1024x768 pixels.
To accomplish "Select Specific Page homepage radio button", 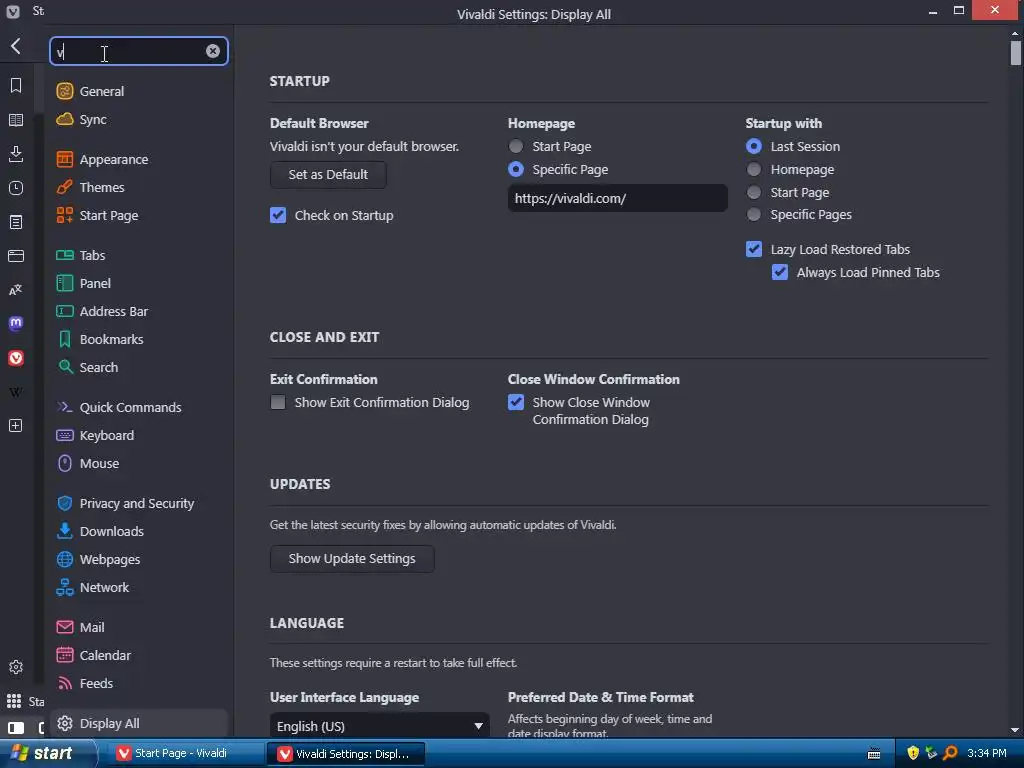I will coord(516,169).
